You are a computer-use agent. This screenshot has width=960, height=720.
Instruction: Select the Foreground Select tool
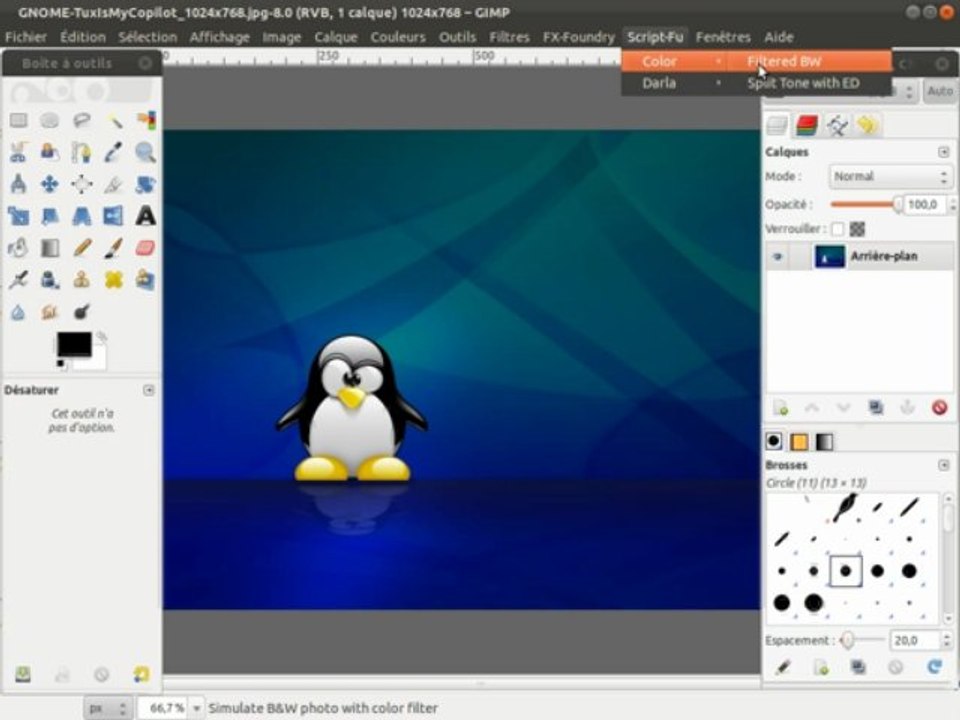[50, 152]
